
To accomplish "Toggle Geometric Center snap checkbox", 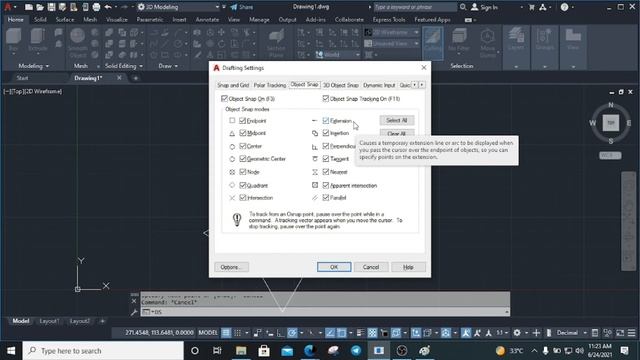I will (242, 159).
